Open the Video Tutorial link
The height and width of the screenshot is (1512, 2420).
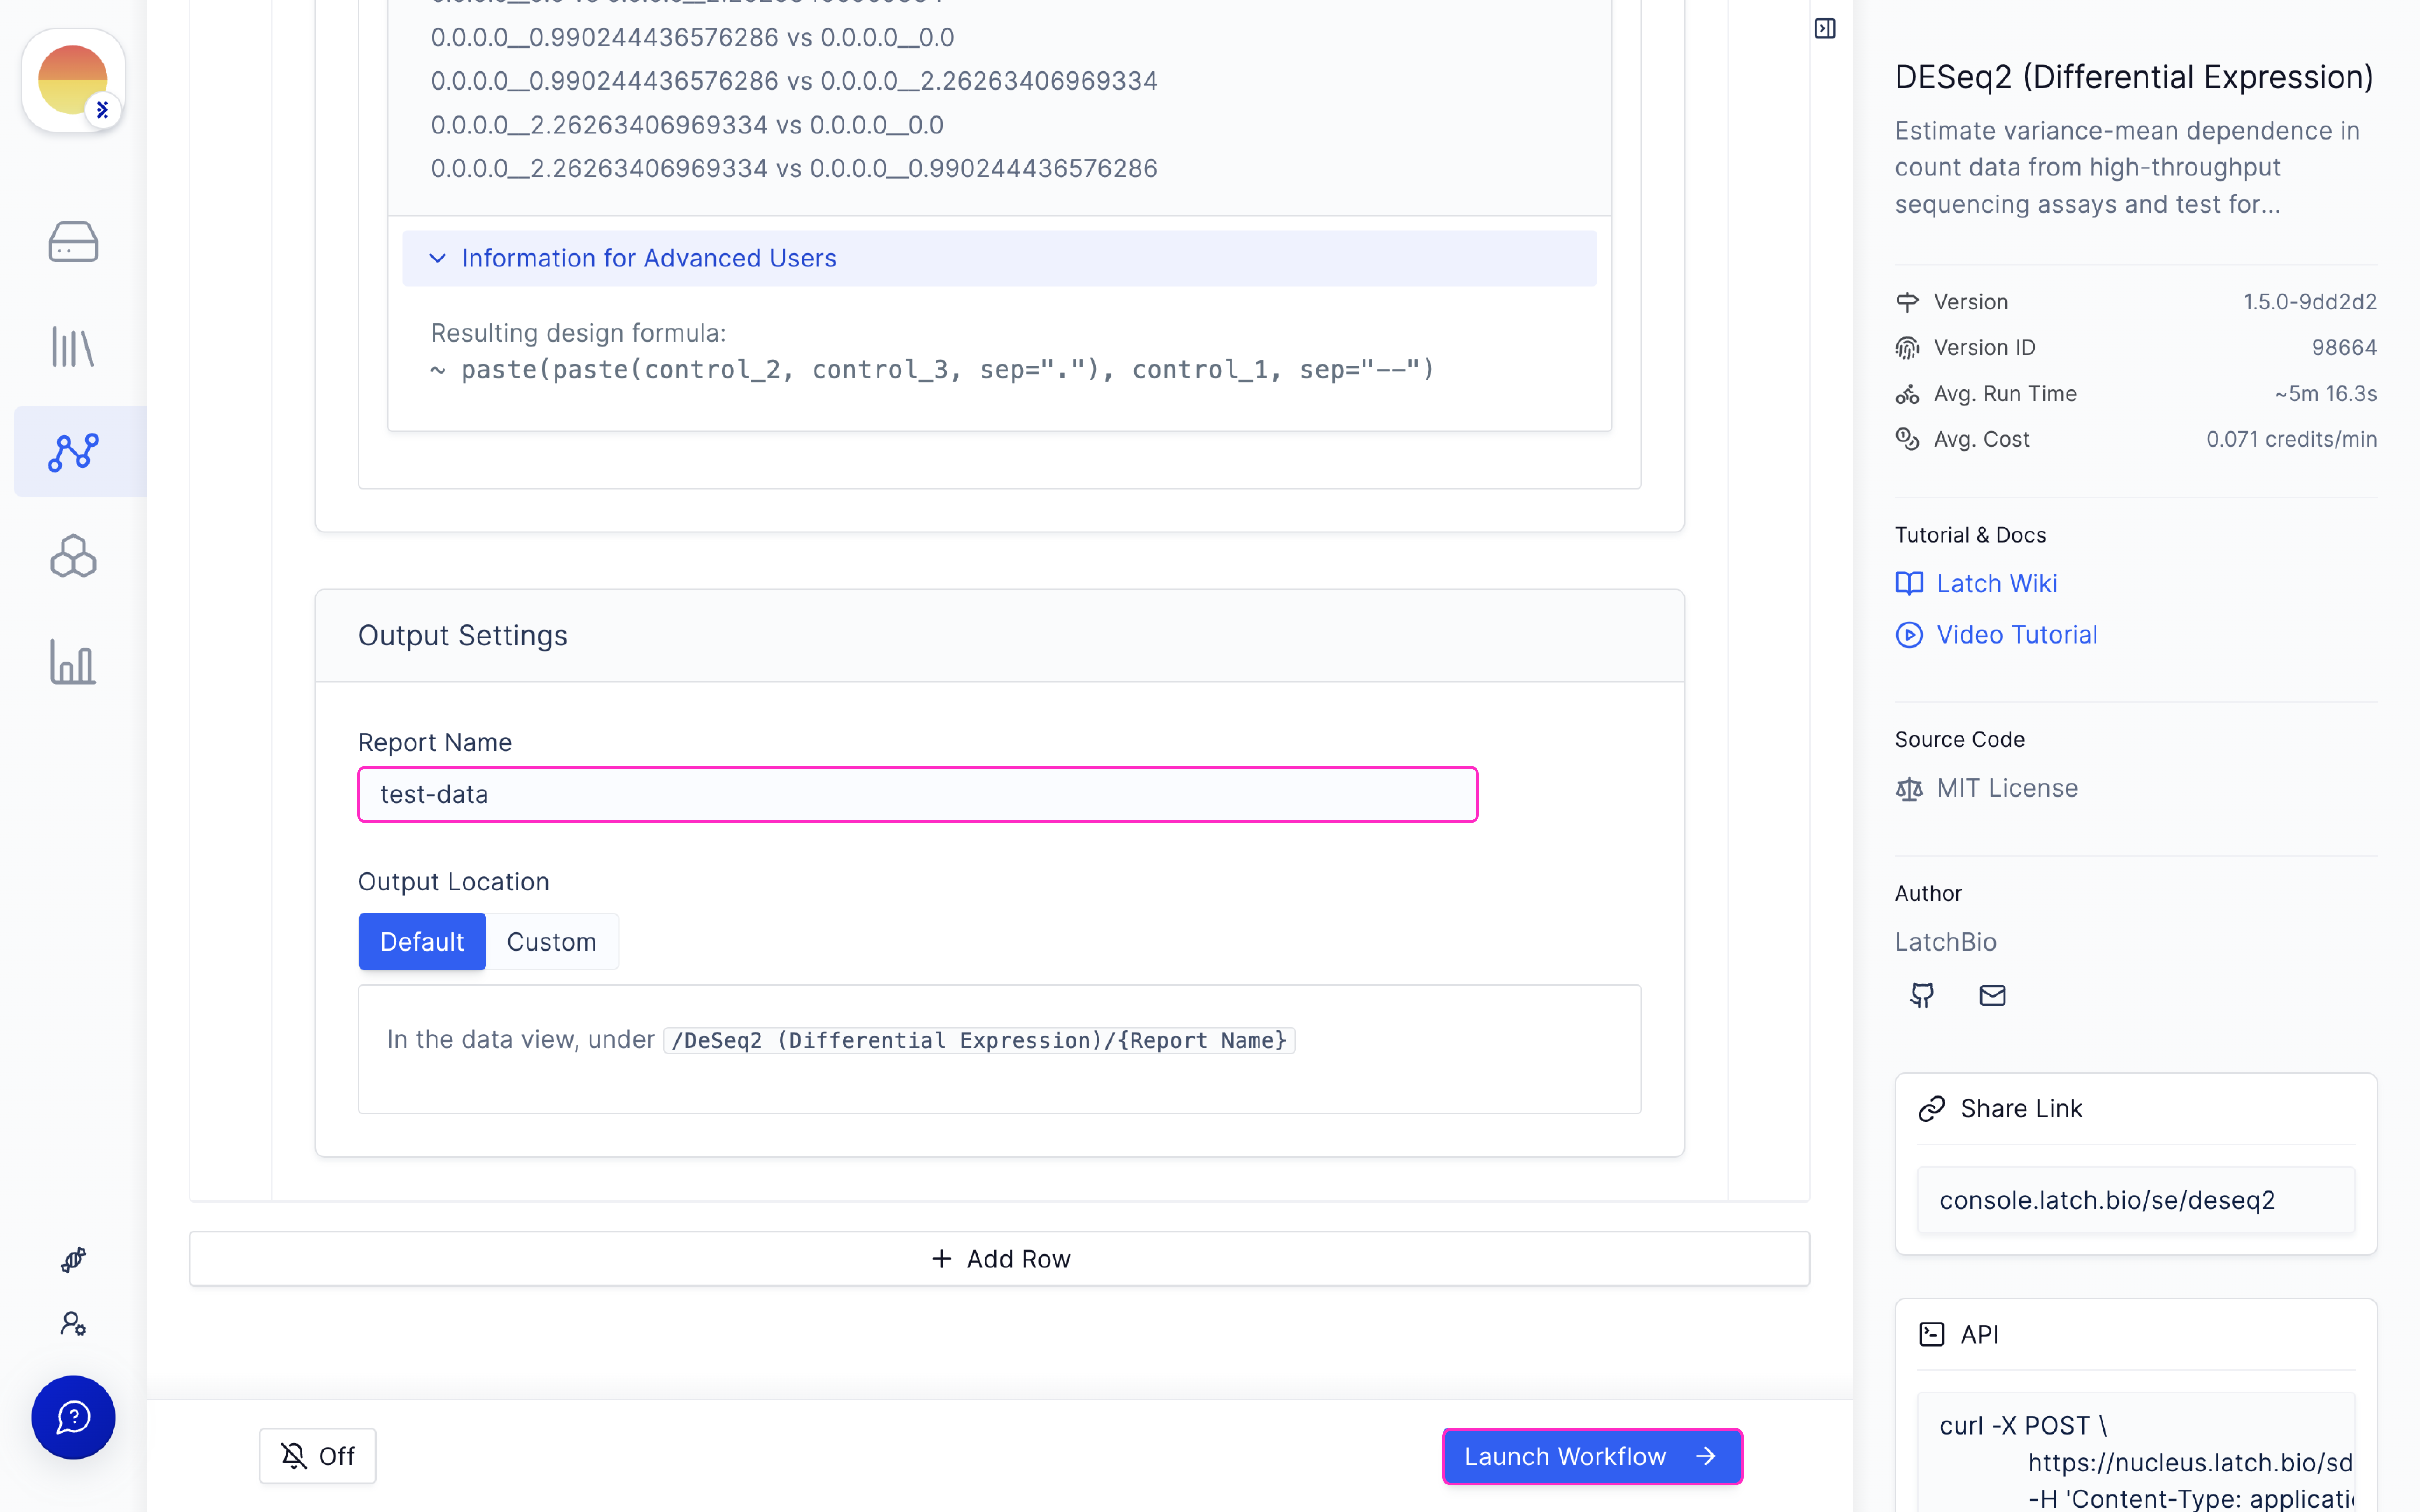[2017, 635]
